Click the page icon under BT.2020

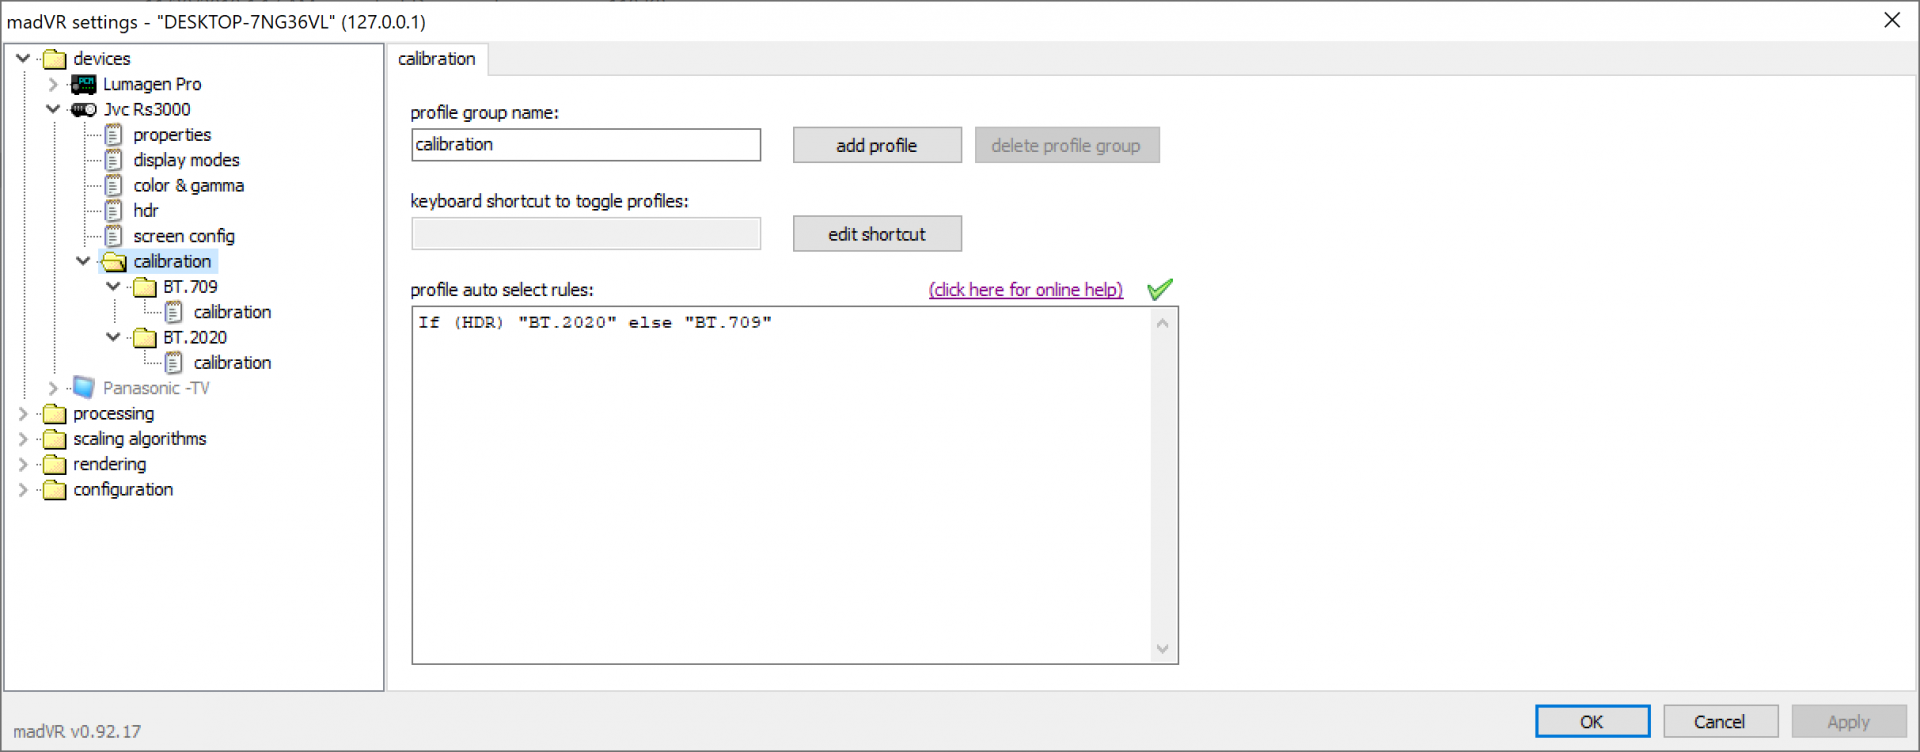click(x=174, y=363)
